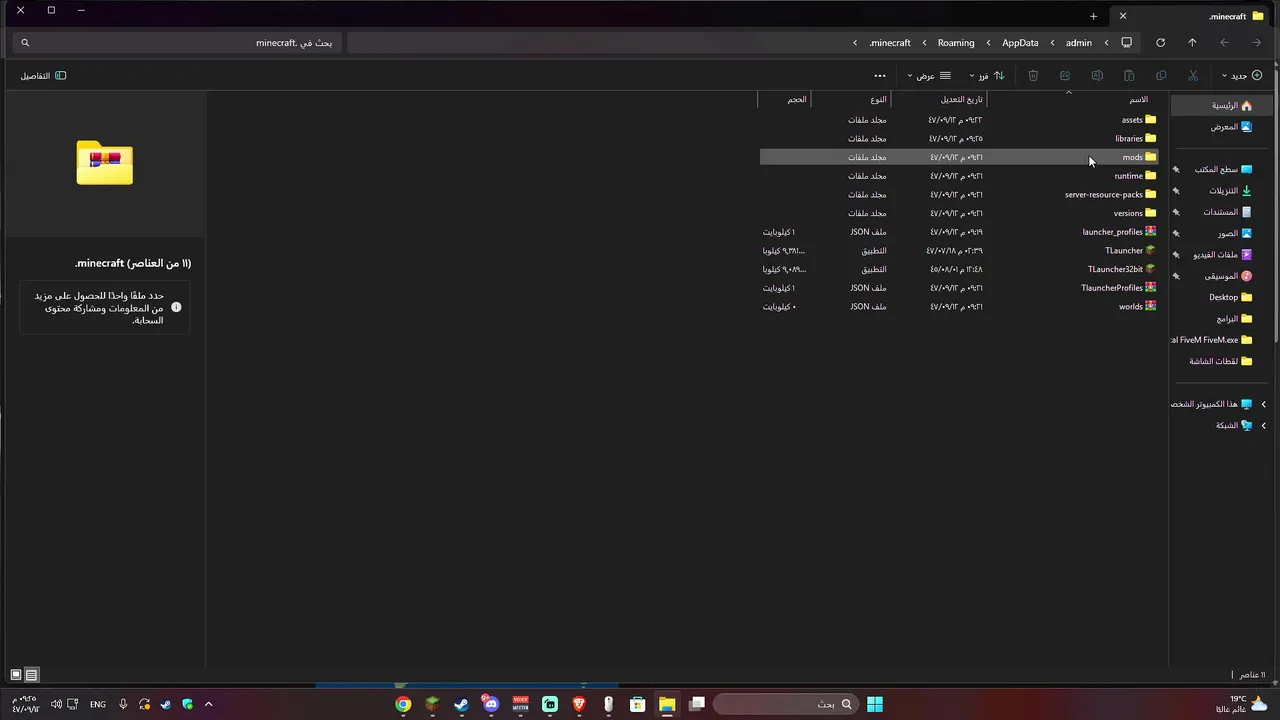
Task: Click Roaming in the breadcrumb path
Action: pyautogui.click(x=956, y=43)
